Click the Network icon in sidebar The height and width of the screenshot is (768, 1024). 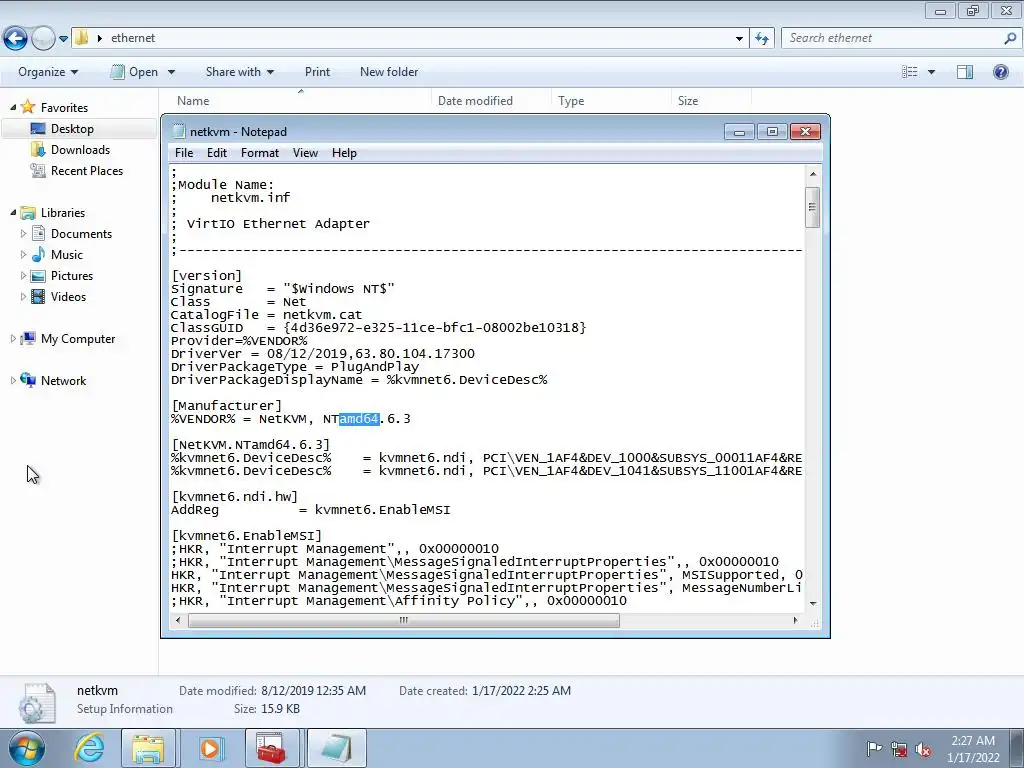[x=28, y=380]
